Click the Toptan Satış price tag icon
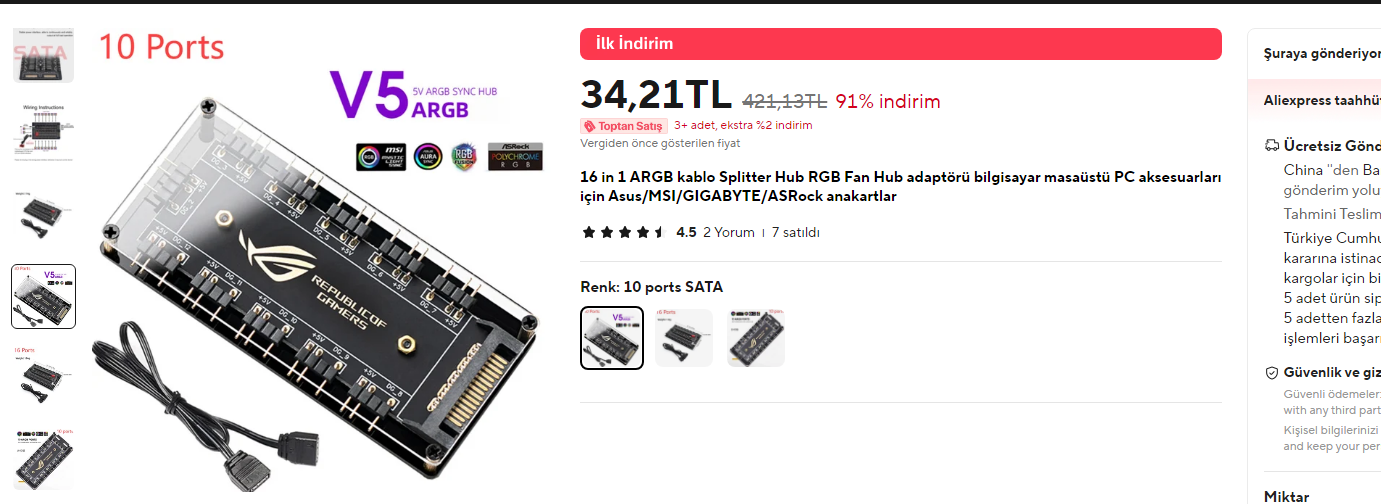The image size is (1381, 504). coord(590,126)
